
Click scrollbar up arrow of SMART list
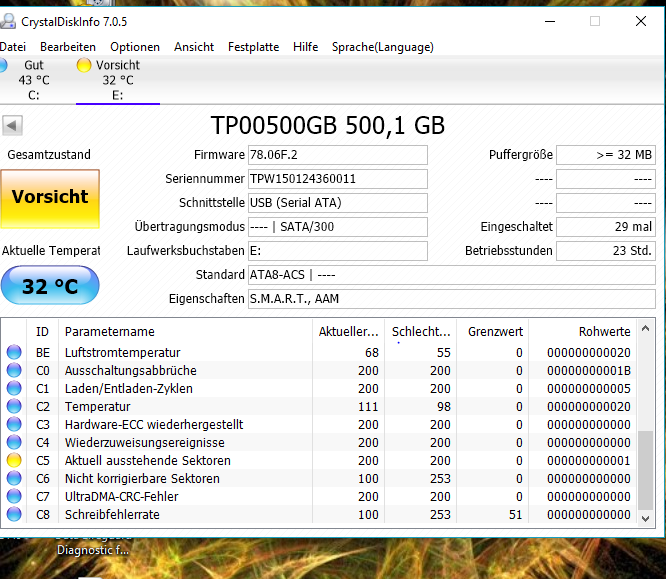click(646, 328)
